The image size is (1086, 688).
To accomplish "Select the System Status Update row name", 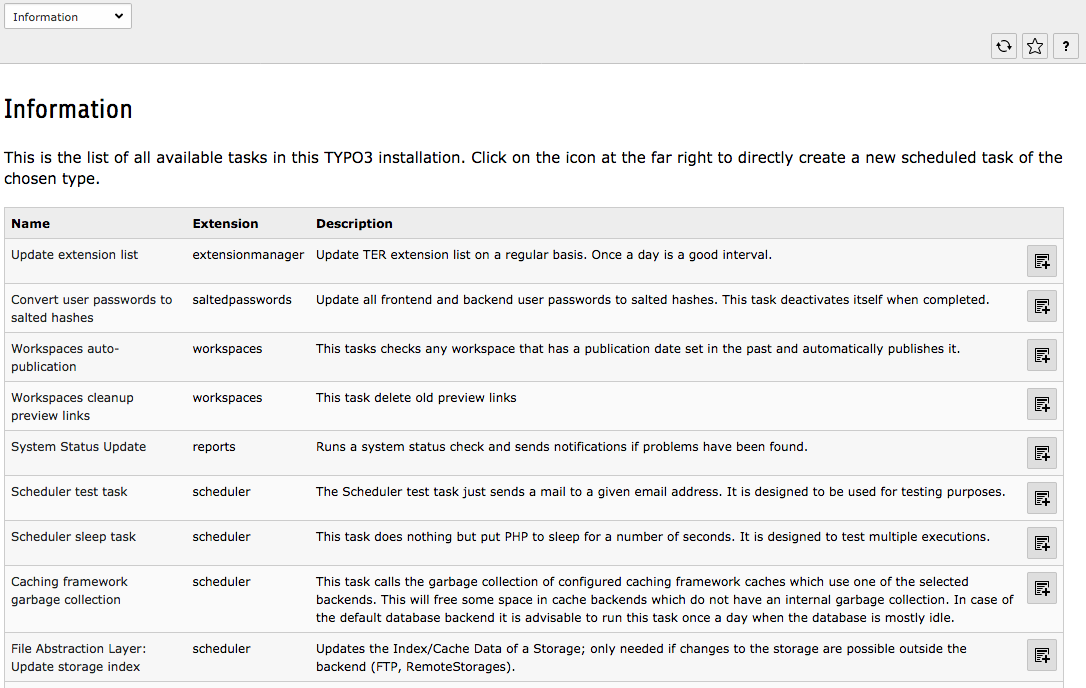I will (x=78, y=447).
